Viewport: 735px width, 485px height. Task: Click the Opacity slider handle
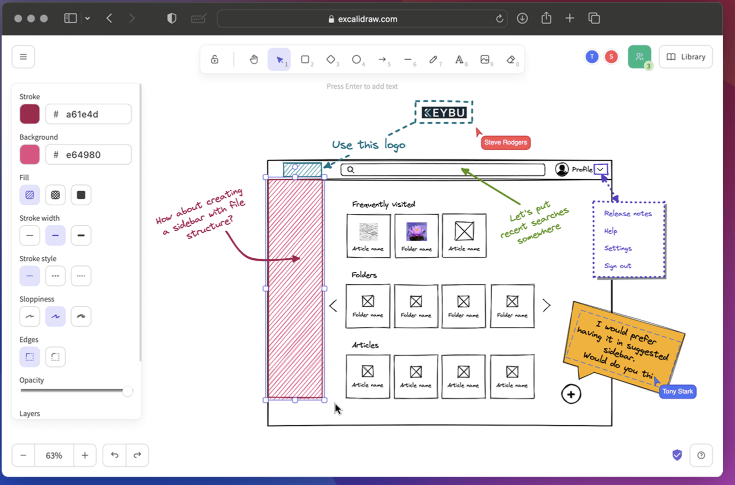point(127,391)
